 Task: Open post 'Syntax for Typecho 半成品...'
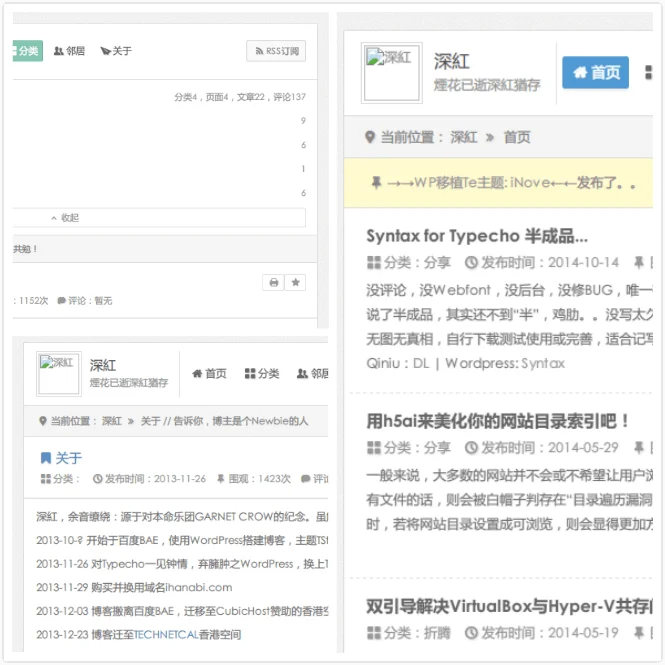coord(477,236)
